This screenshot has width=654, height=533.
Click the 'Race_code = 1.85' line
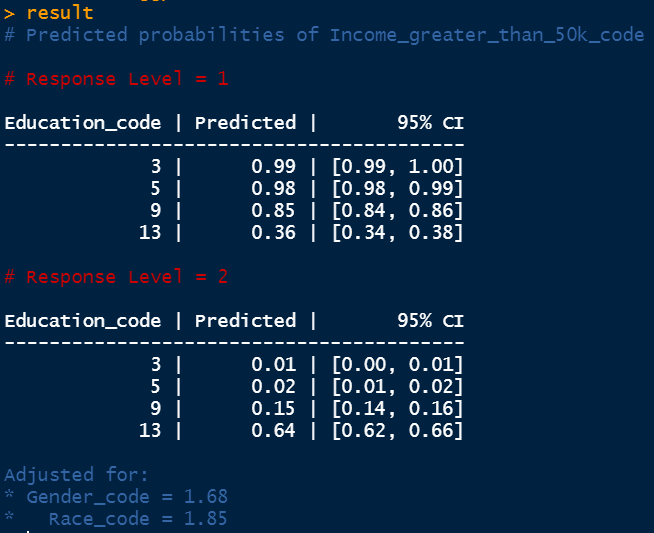coord(138,519)
